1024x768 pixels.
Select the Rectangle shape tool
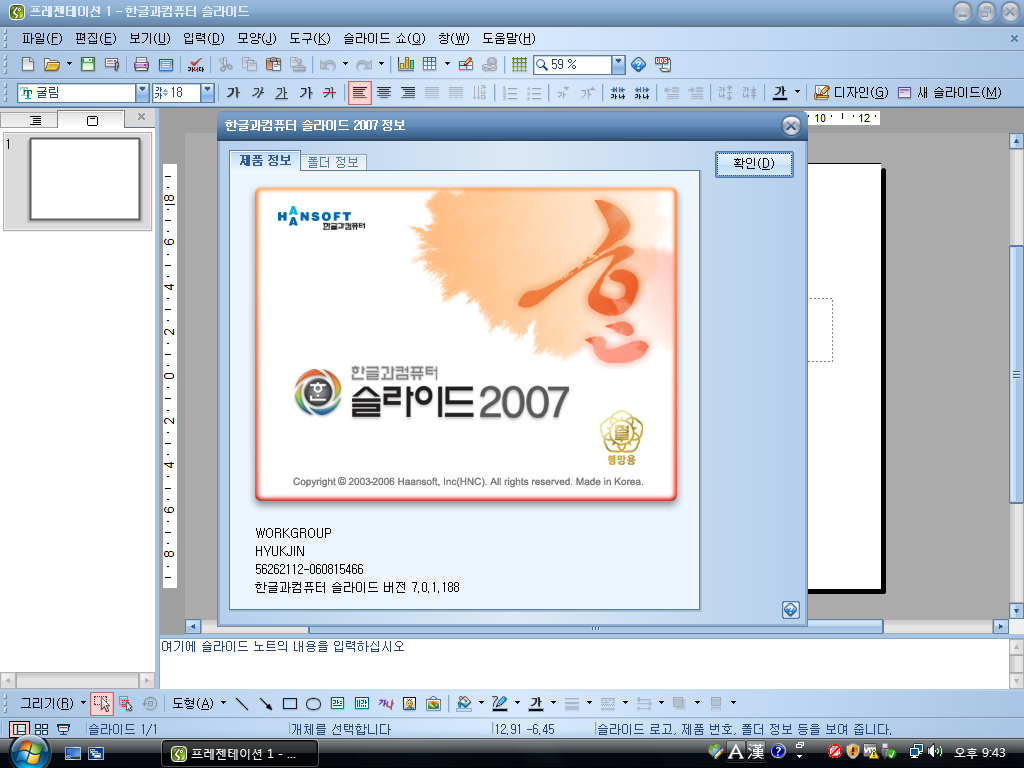click(x=290, y=703)
